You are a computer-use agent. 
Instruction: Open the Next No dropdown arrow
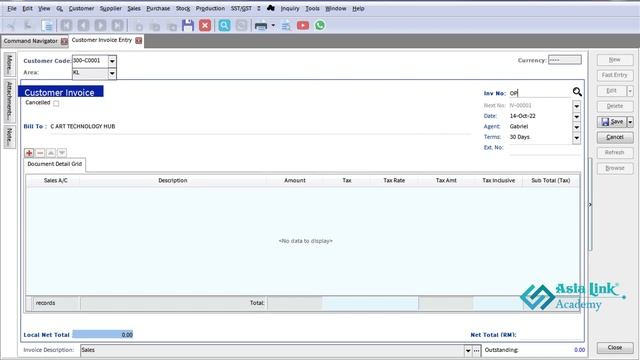tap(576, 106)
